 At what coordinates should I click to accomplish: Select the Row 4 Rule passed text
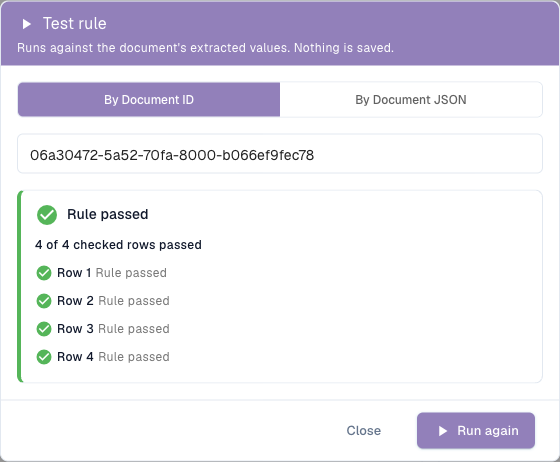coord(134,357)
